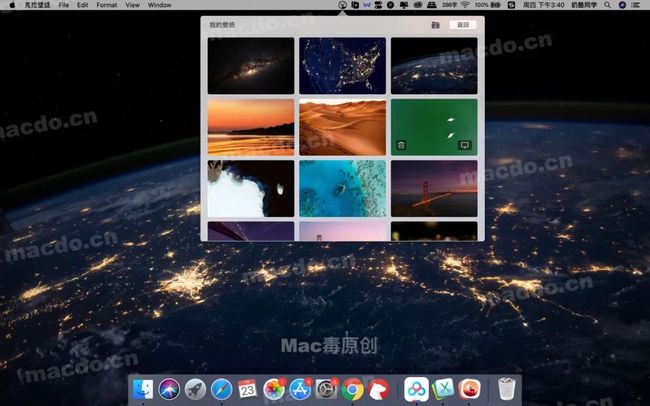Open Safari from the Dock
Image resolution: width=650 pixels, height=406 pixels.
(221, 389)
